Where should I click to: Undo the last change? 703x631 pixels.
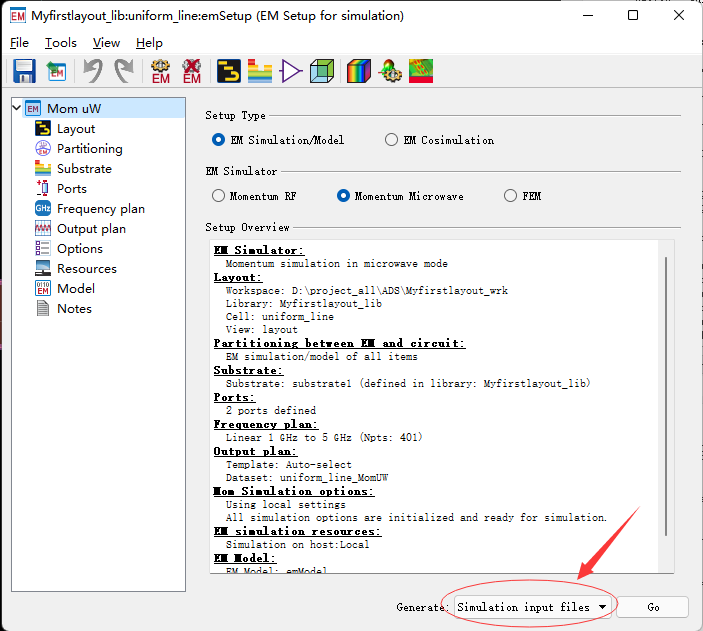pyautogui.click(x=93, y=71)
